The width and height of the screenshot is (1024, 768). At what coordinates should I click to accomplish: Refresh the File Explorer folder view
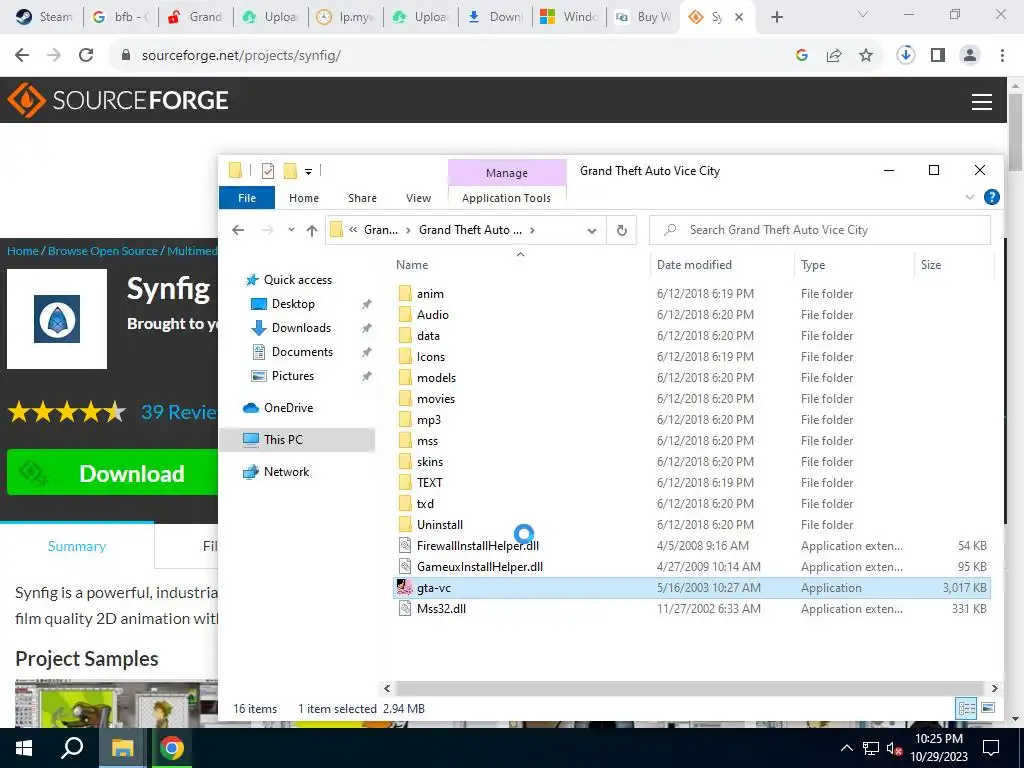pyautogui.click(x=622, y=230)
